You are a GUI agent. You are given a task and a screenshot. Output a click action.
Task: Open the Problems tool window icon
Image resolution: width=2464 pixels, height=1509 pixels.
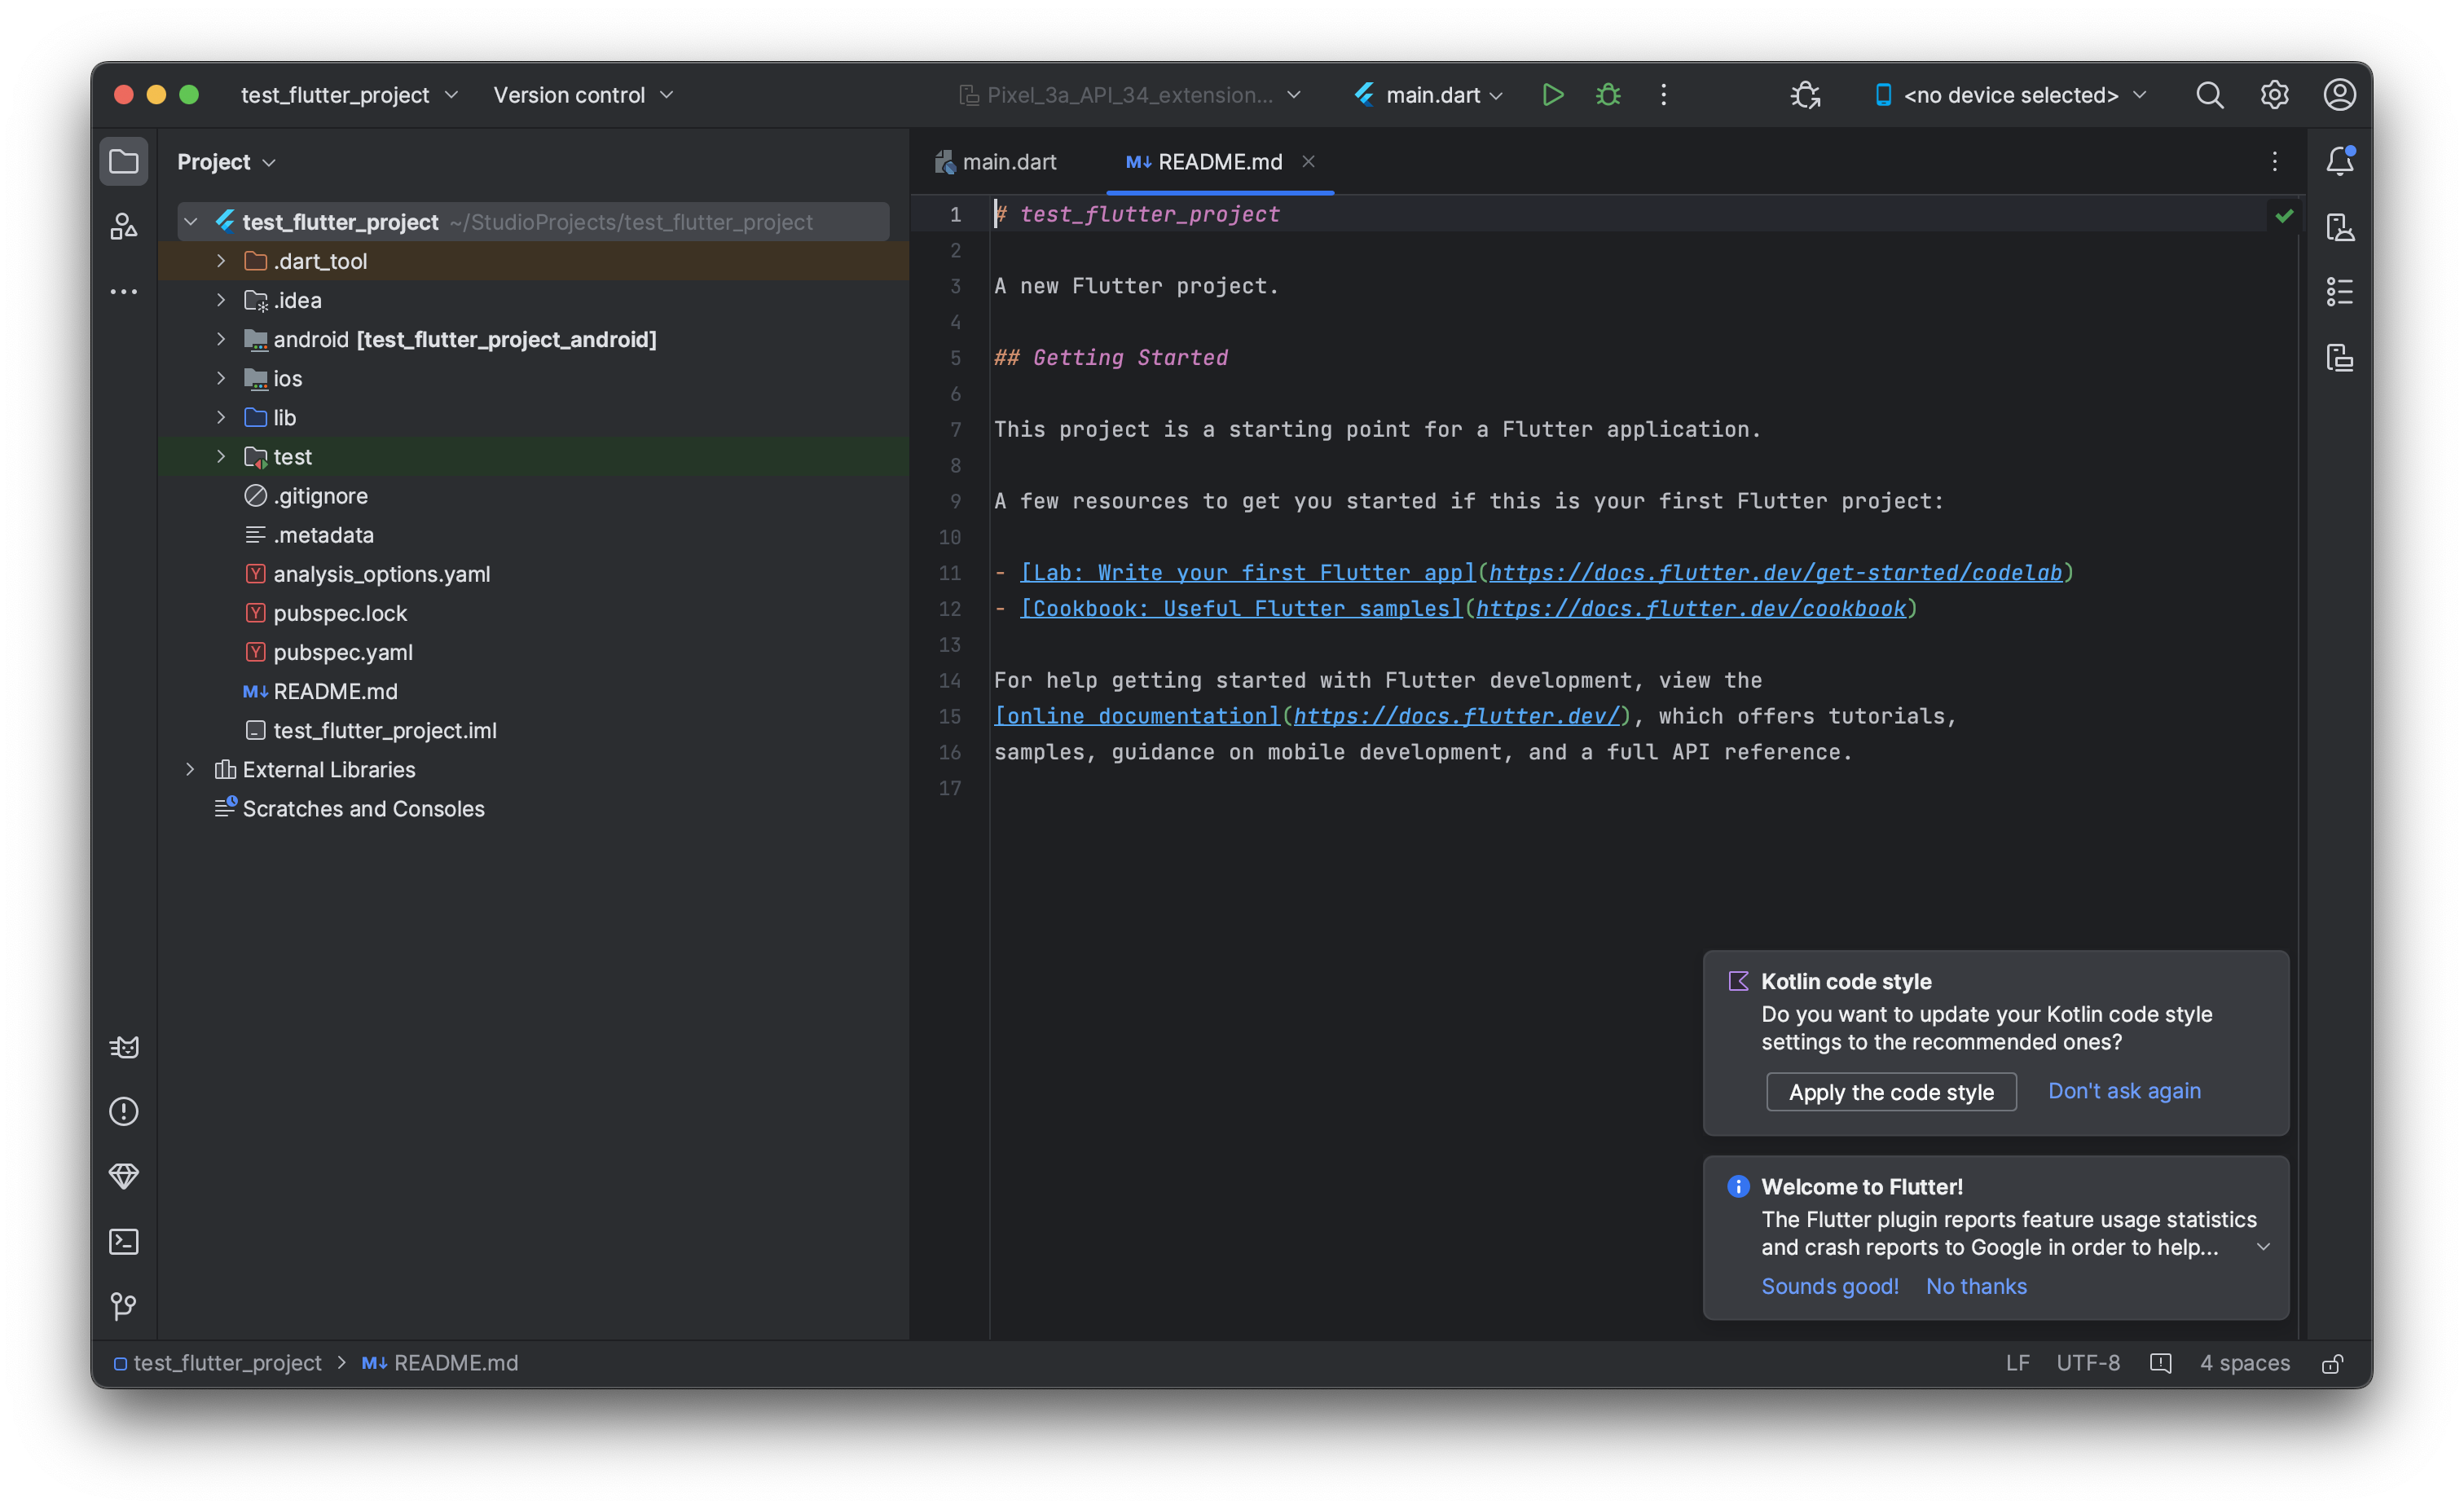click(124, 1111)
